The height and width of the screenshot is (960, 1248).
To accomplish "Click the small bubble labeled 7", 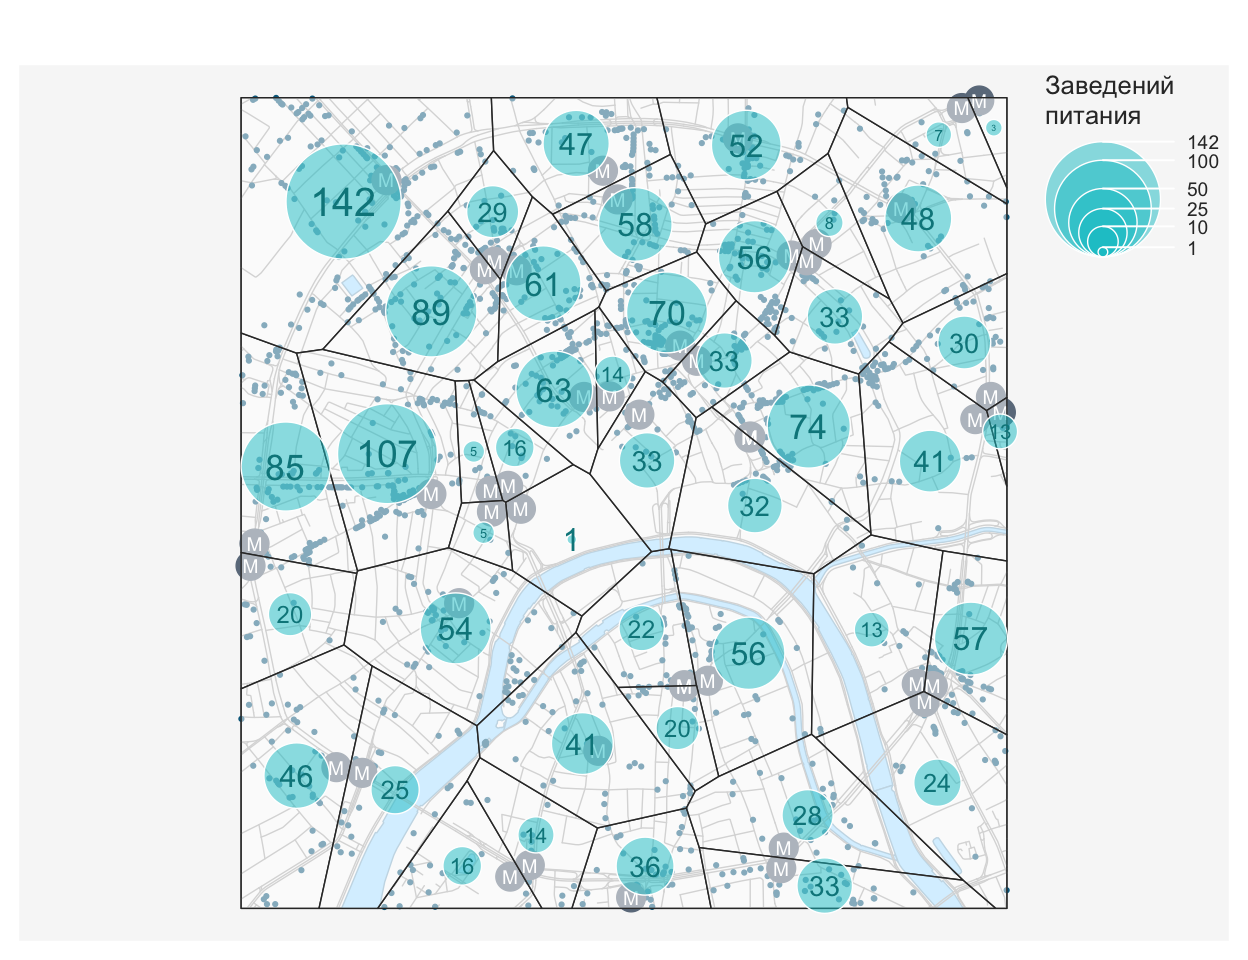I will pos(937,135).
